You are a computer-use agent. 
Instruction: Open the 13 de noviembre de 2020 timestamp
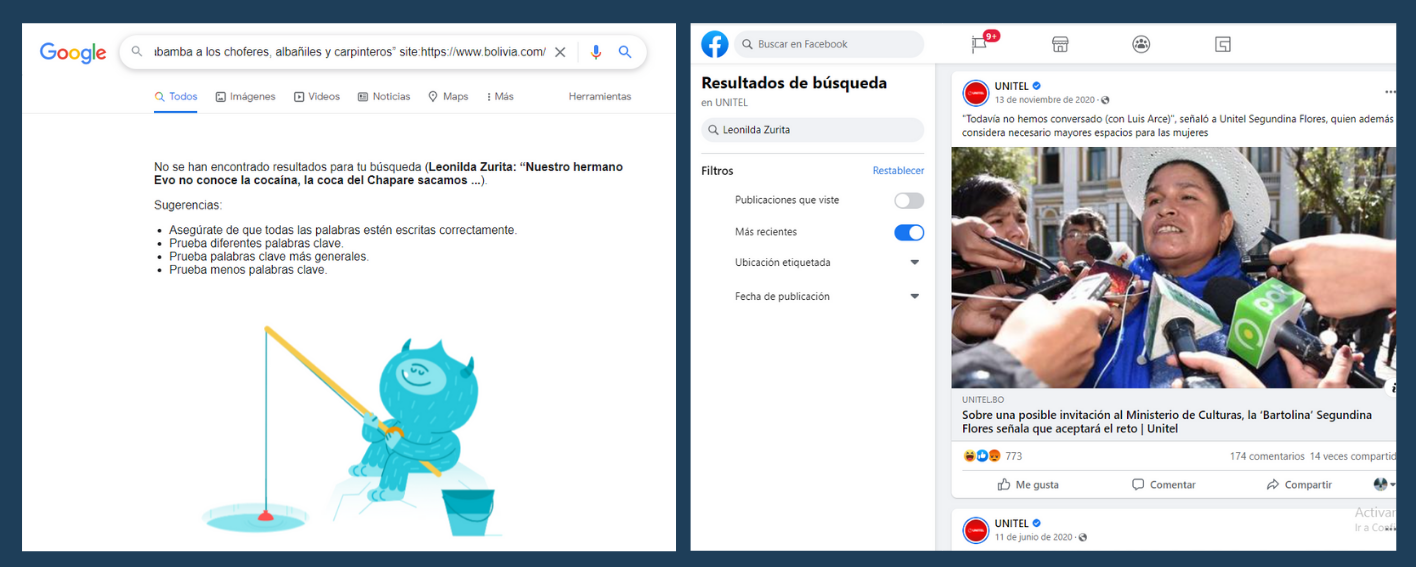[x=1044, y=100]
